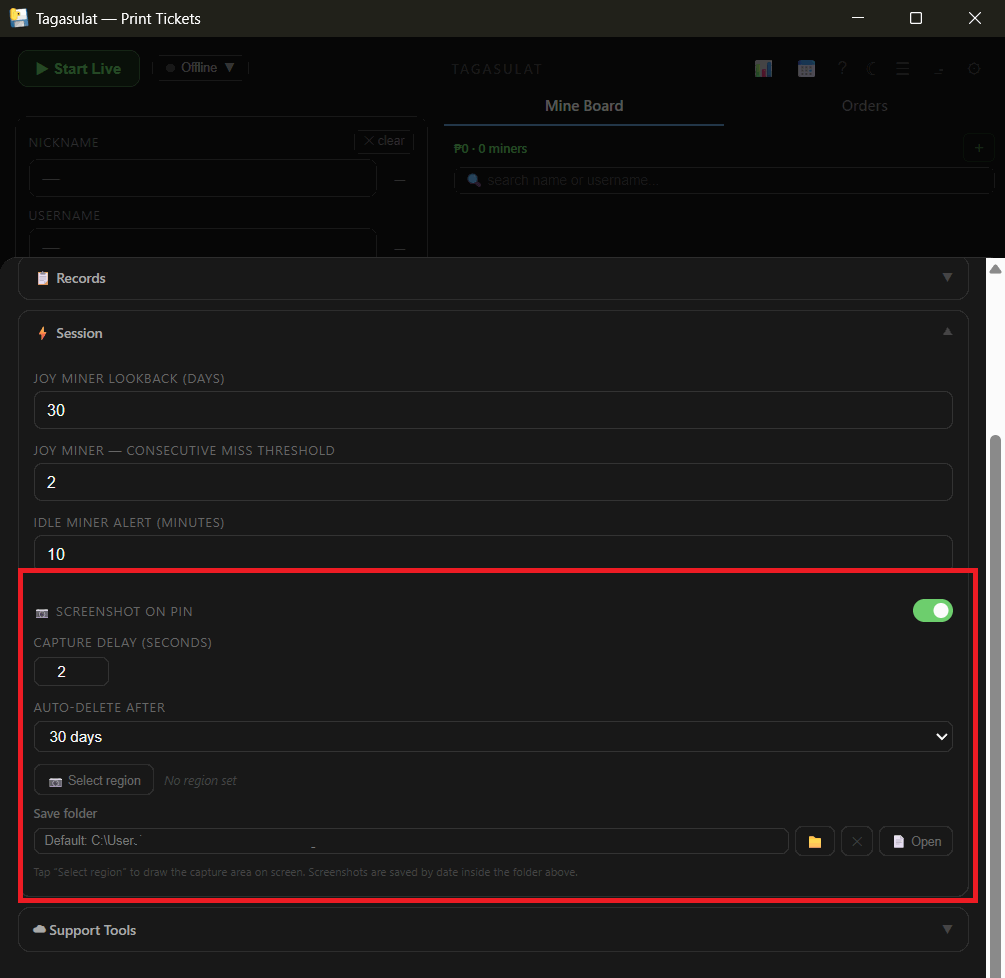
Task: Click the clear button beside Nickname
Action: 384,141
